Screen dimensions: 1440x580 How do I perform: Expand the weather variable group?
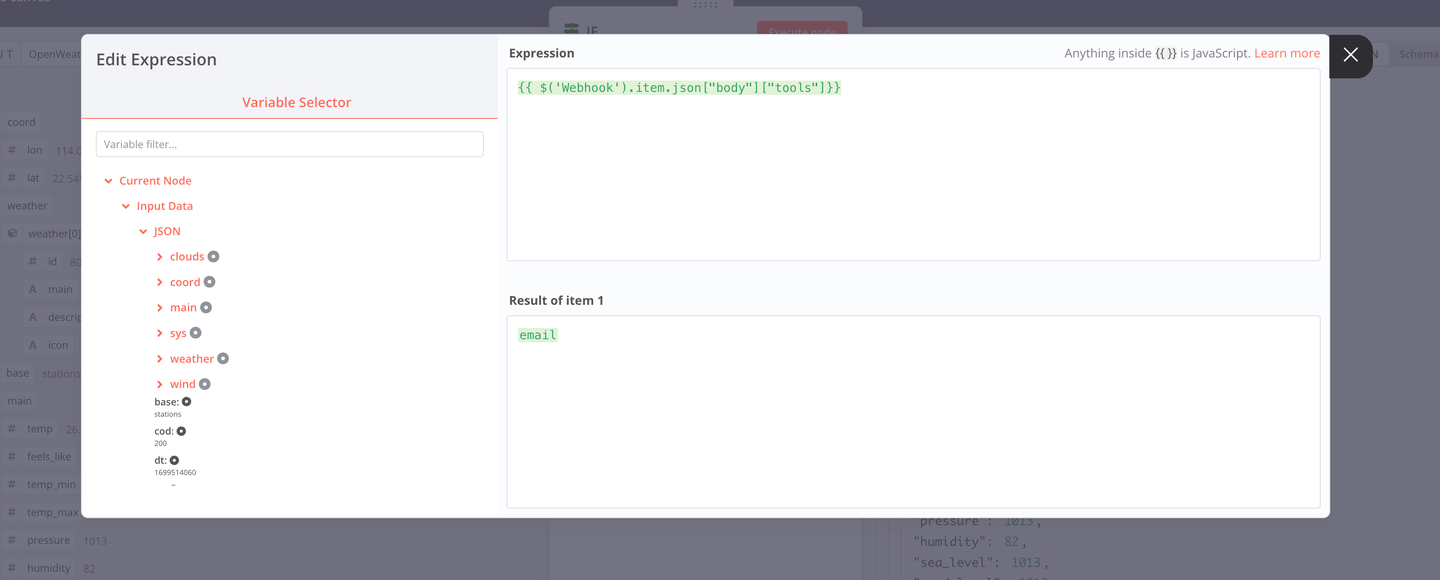(x=160, y=359)
